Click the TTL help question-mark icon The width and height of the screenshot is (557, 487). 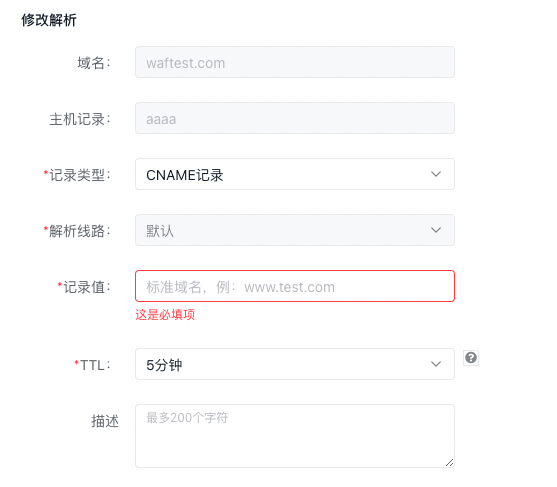[x=471, y=357]
